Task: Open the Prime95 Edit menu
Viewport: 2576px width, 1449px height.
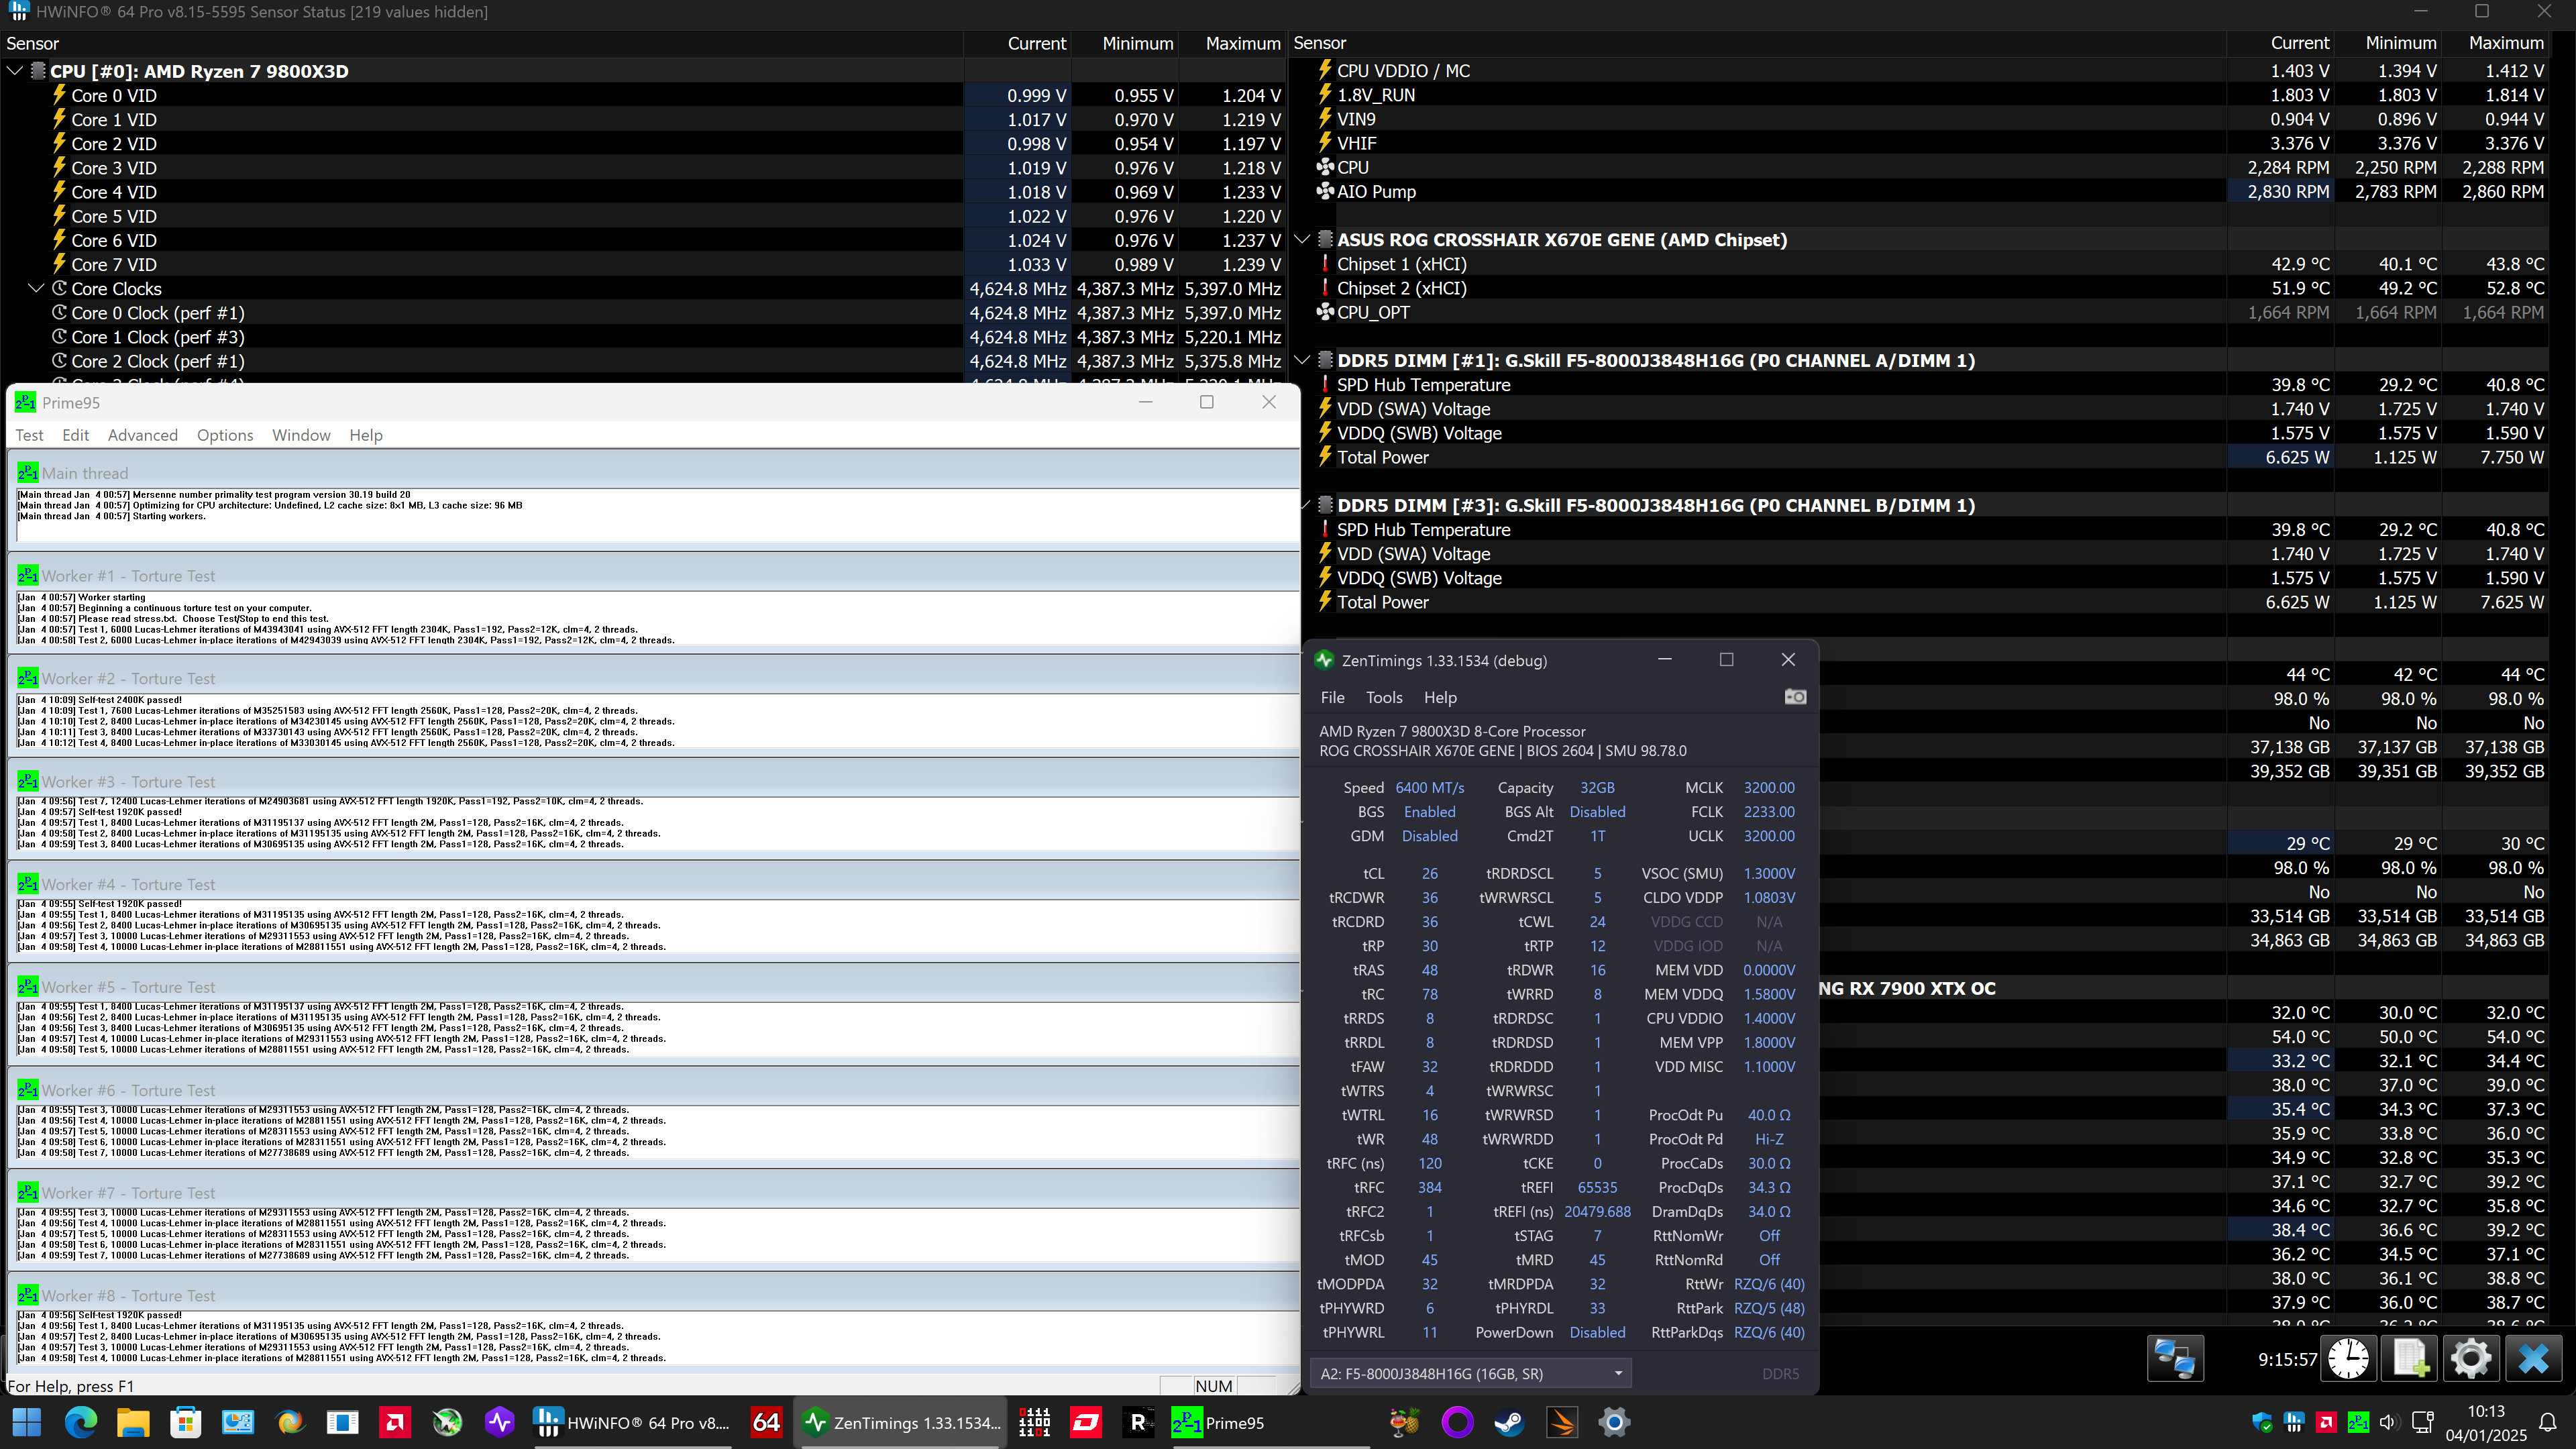Action: click(x=75, y=435)
